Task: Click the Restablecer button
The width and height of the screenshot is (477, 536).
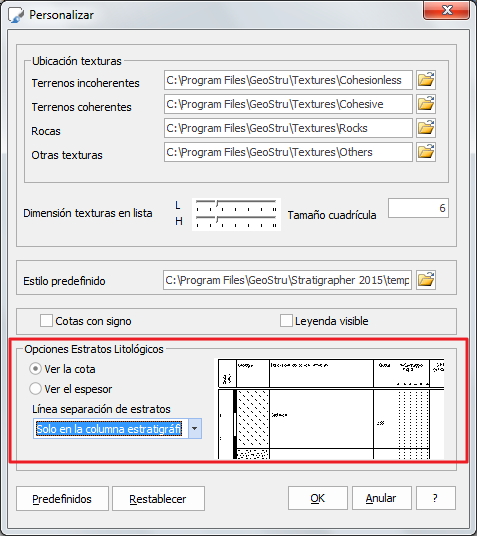Action: [x=158, y=499]
